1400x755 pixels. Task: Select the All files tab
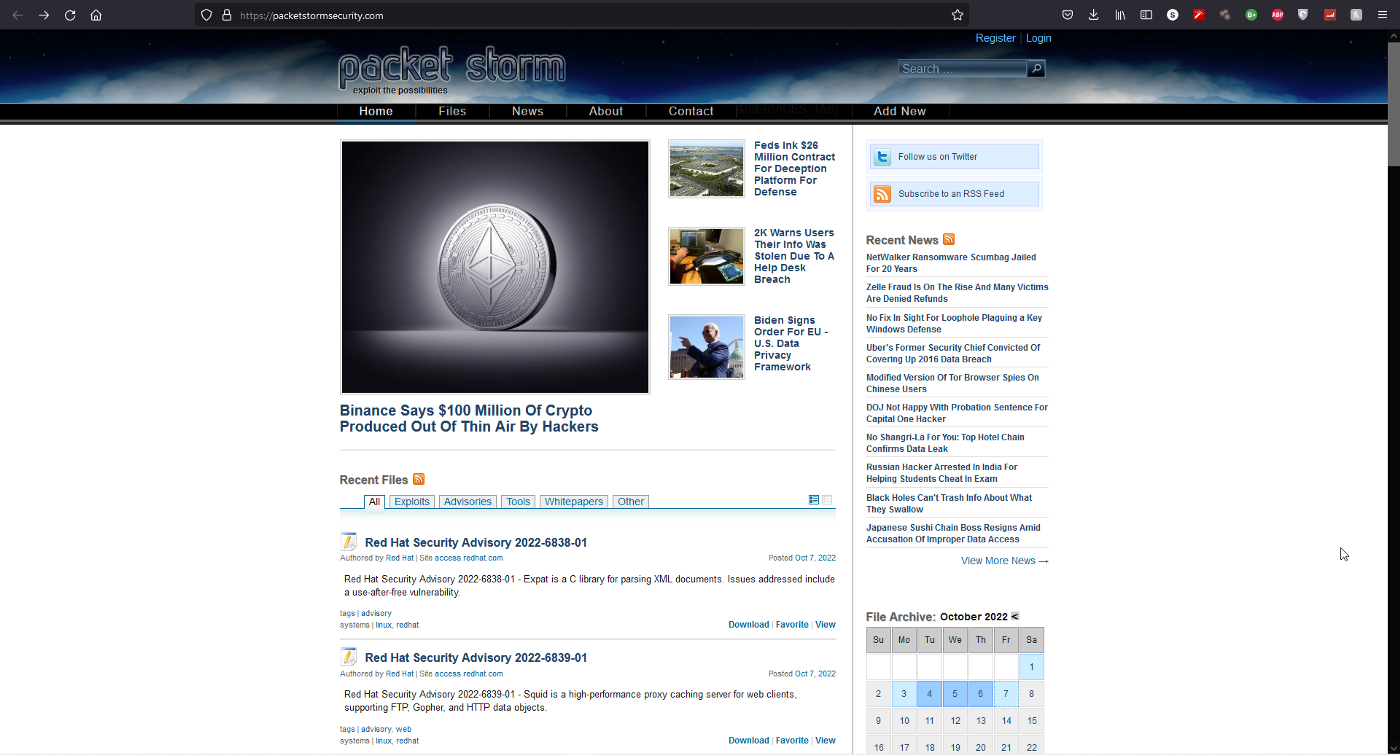tap(374, 502)
